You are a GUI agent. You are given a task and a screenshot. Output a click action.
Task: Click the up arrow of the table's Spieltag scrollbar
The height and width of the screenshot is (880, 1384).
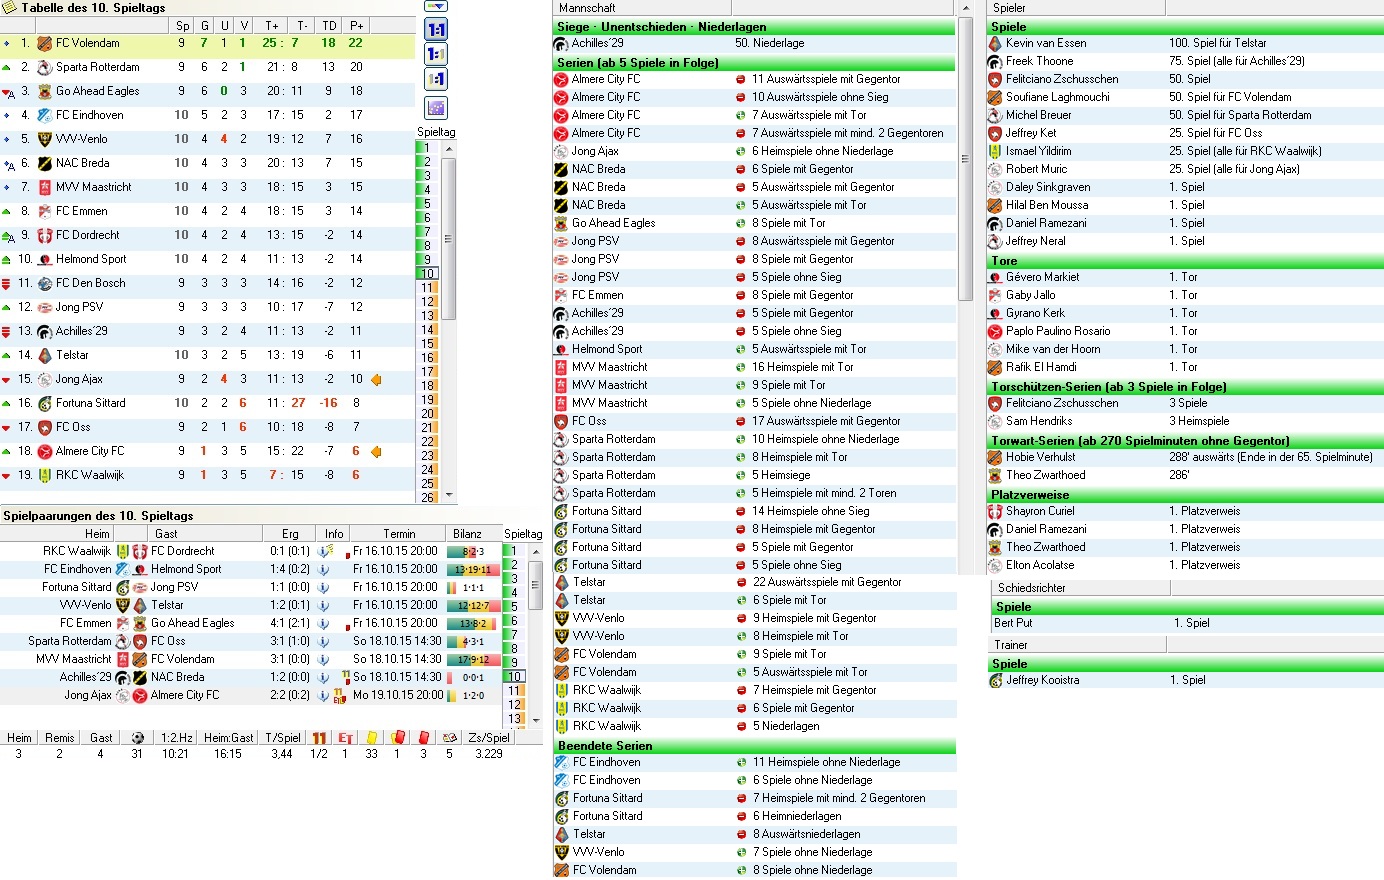point(449,148)
